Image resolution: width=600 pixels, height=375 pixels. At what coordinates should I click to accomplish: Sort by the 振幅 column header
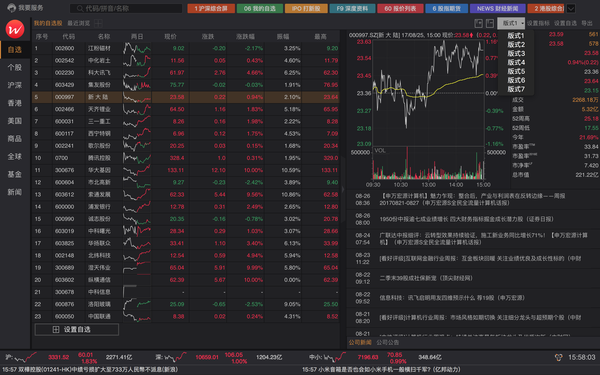pos(283,37)
